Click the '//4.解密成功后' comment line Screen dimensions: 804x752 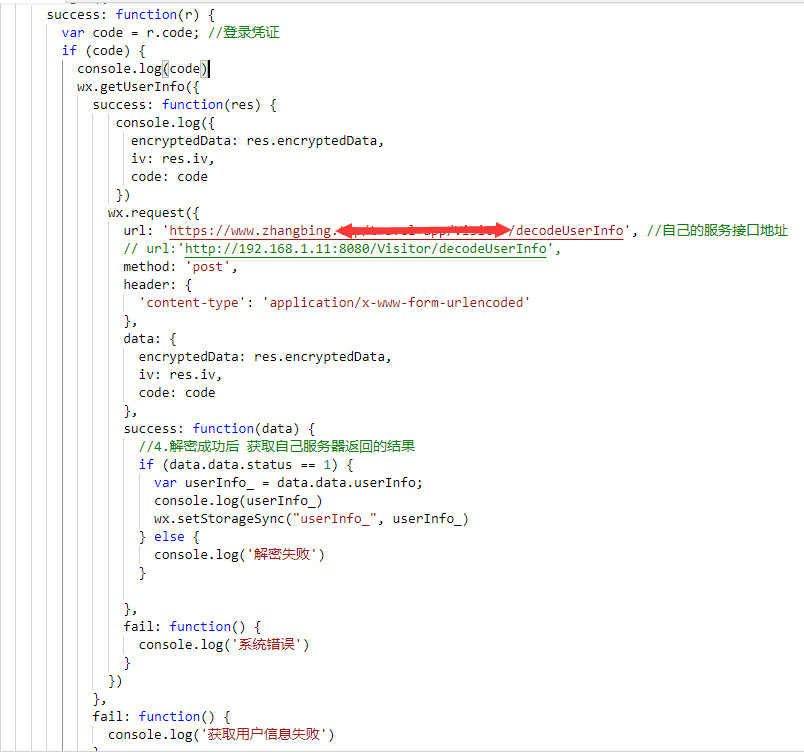click(x=277, y=446)
